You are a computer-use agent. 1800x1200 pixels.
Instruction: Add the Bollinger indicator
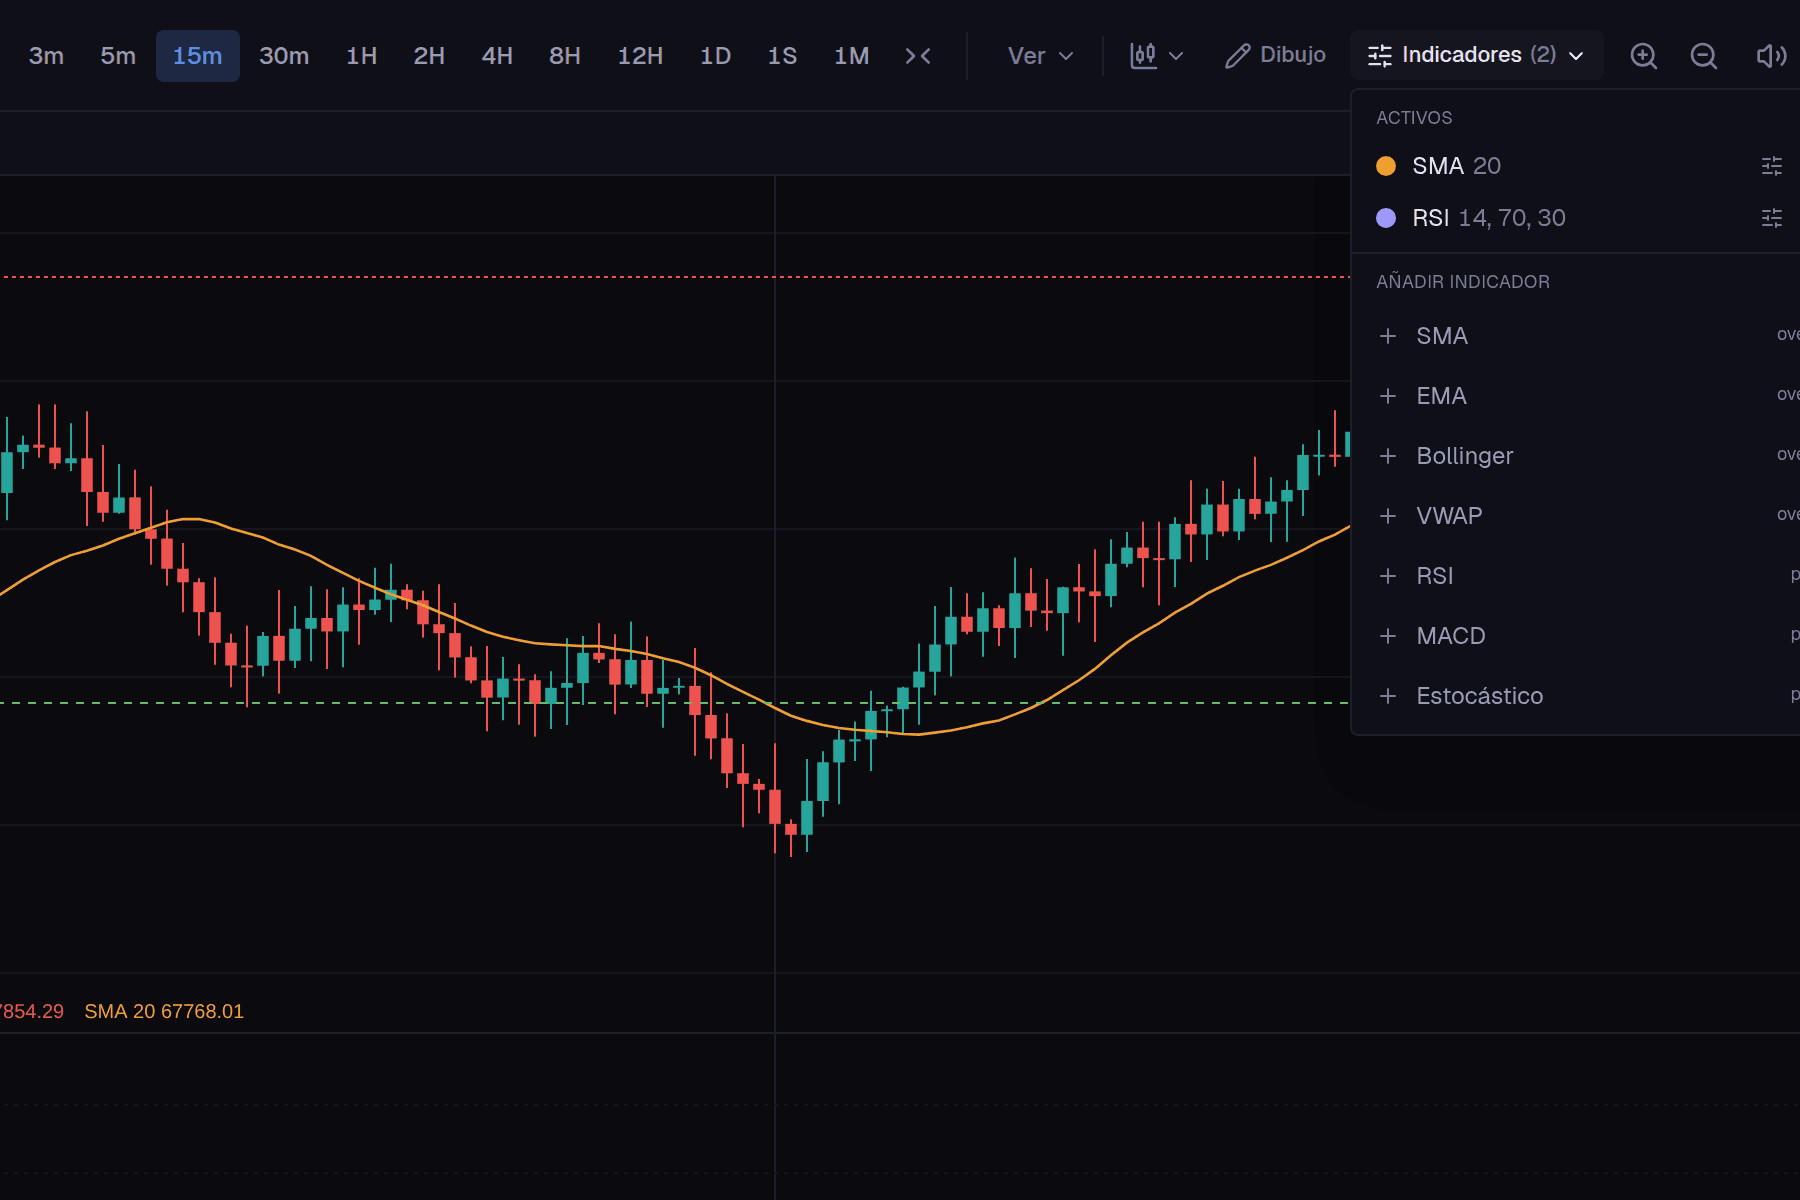click(x=1588, y=456)
